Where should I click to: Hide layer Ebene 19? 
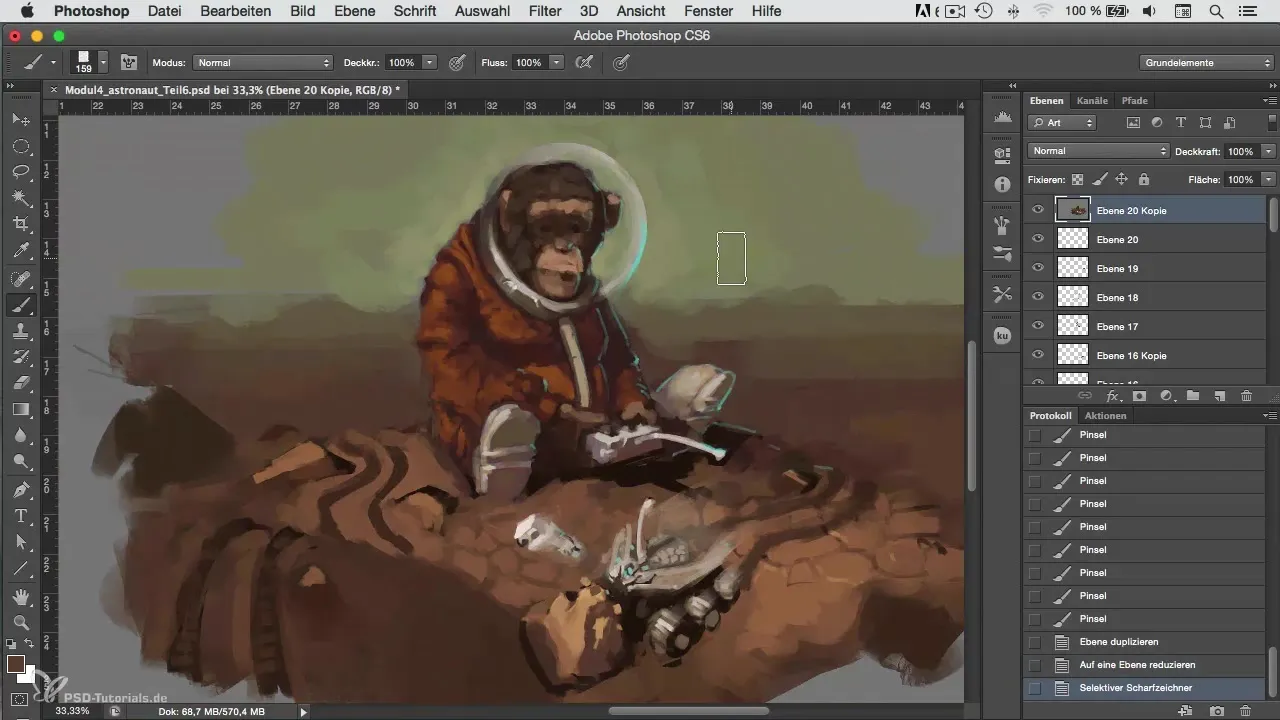point(1038,269)
